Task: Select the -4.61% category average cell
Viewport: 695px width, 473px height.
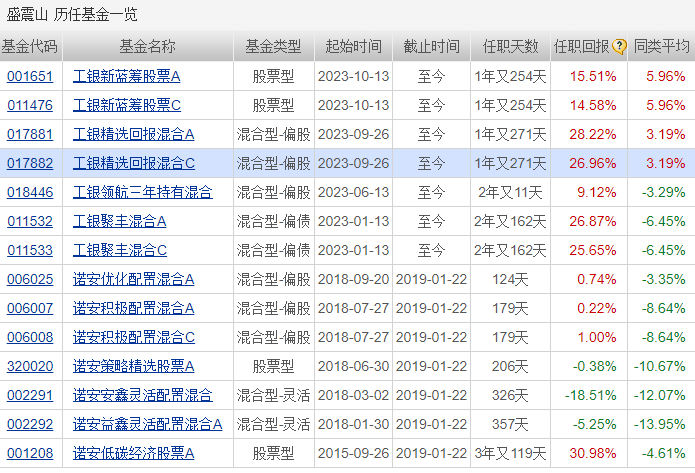Action: click(x=664, y=453)
